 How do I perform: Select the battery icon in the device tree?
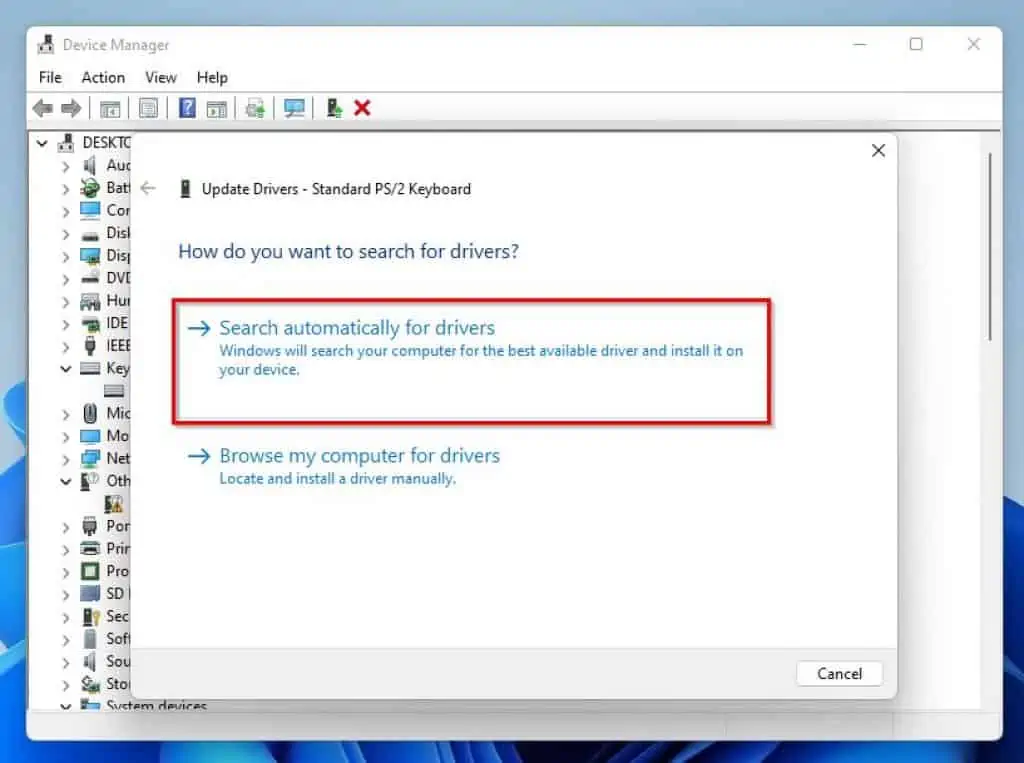pos(90,188)
